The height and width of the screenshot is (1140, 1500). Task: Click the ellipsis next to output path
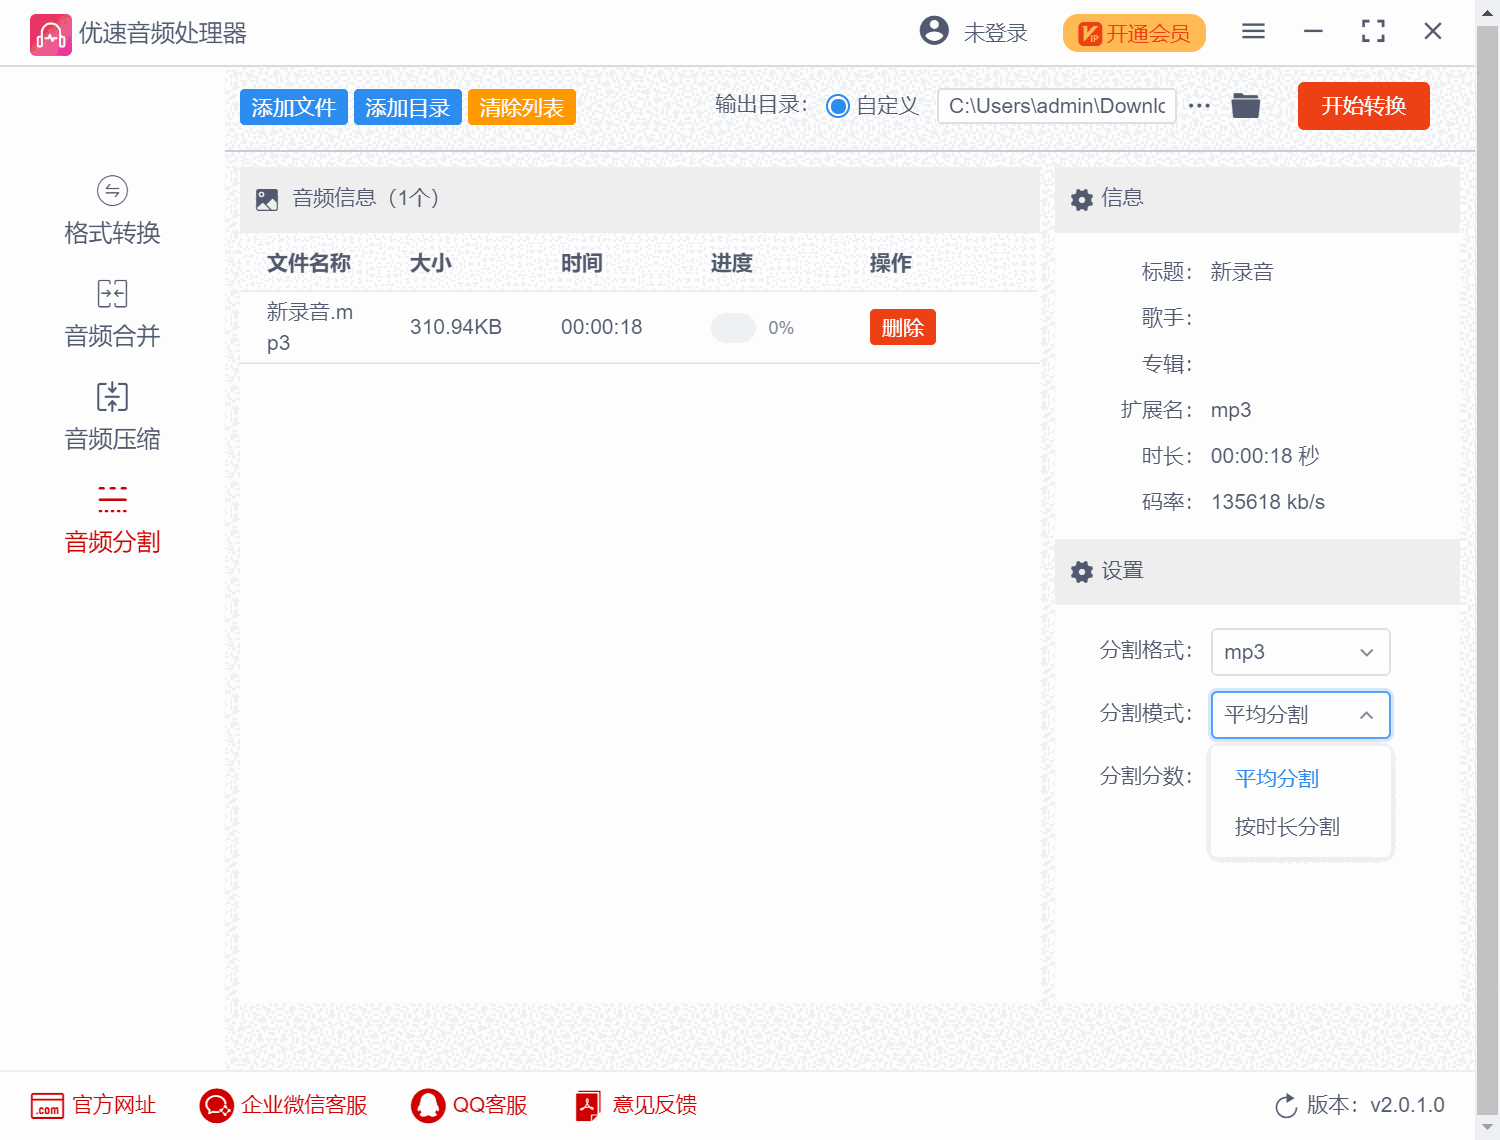[1199, 105]
